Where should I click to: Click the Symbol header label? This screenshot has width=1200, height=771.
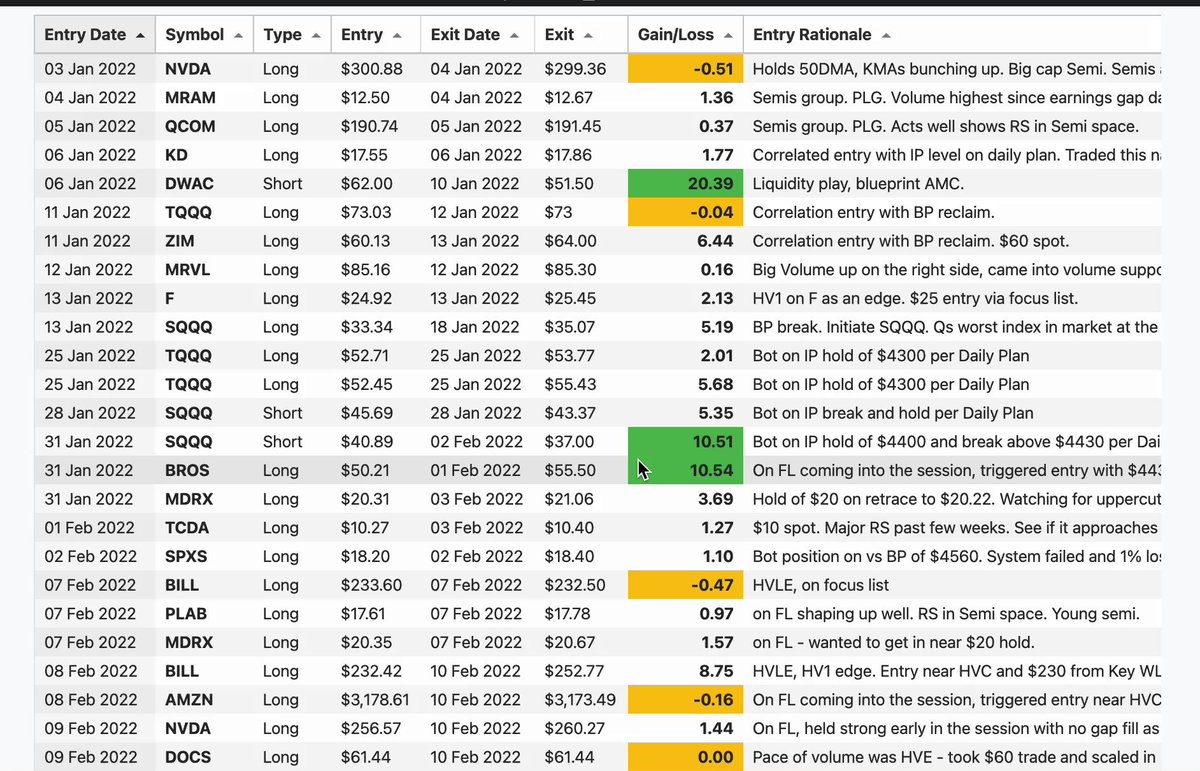pos(195,35)
